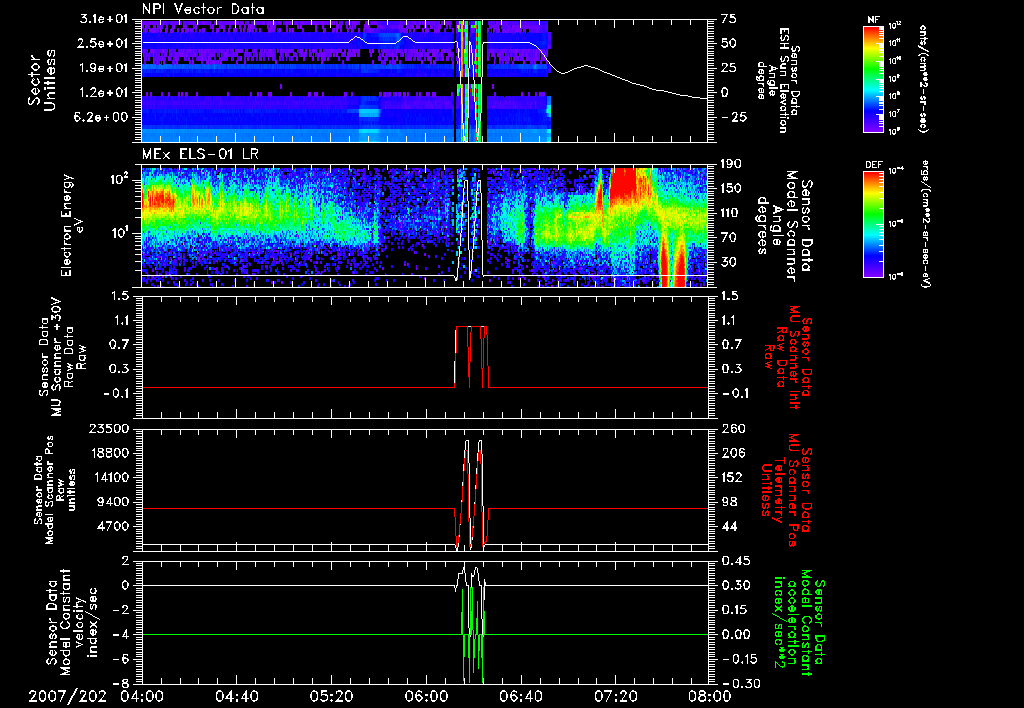This screenshot has width=1024, height=708.
Task: Click the "3.1e+01" sector tick value
Action: coord(104,20)
